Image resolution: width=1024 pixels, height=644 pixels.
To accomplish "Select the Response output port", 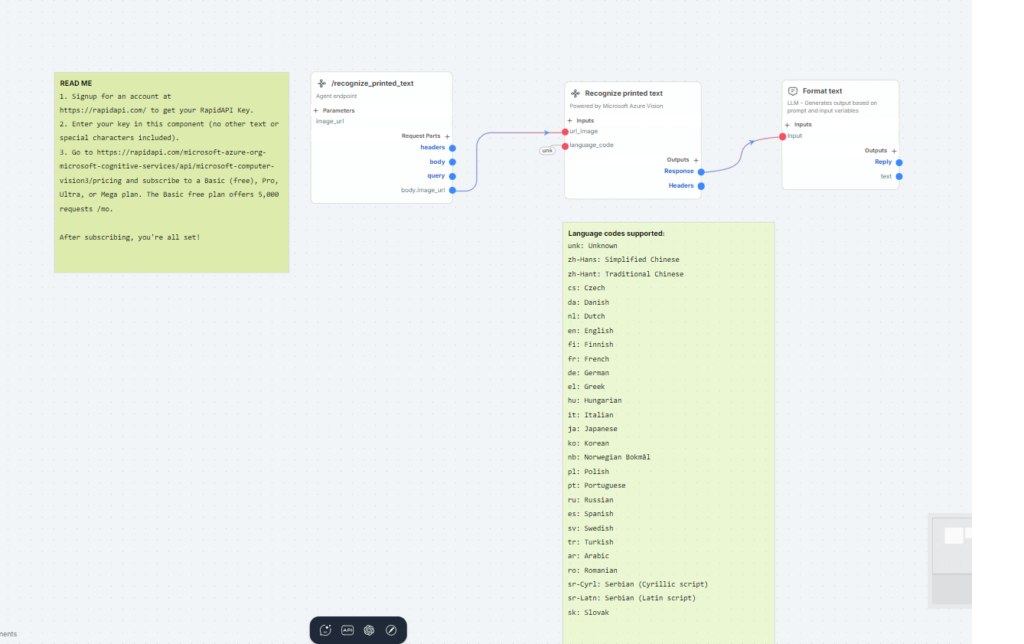I will click(x=700, y=171).
